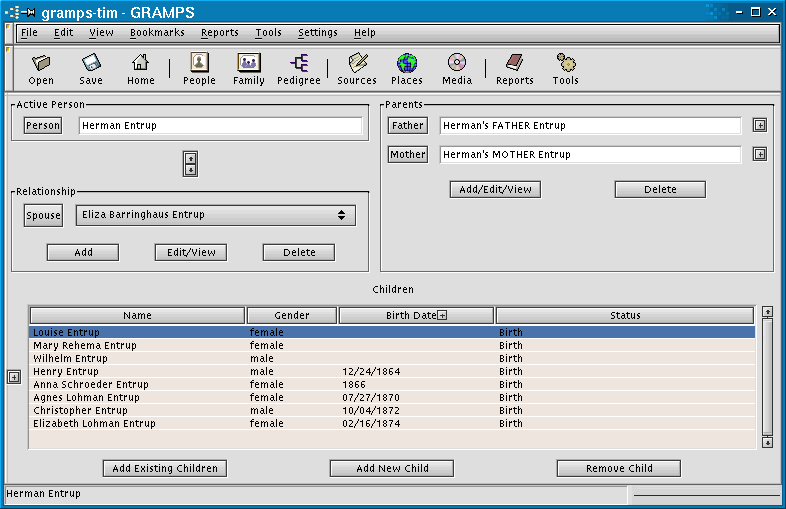Open the Places view

point(407,69)
